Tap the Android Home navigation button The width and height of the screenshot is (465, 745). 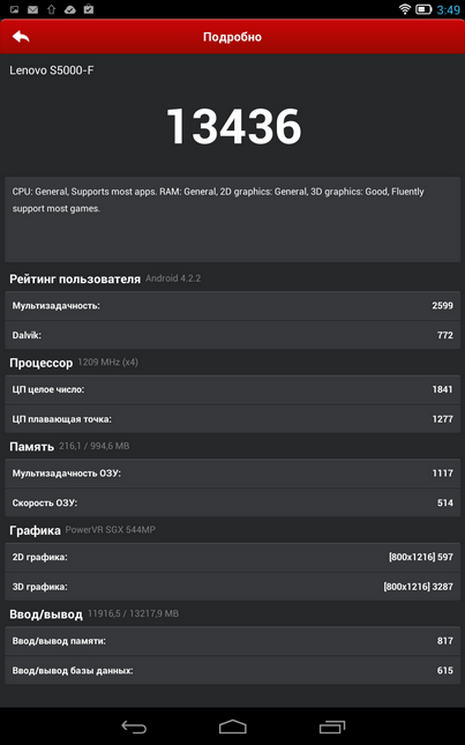[233, 726]
